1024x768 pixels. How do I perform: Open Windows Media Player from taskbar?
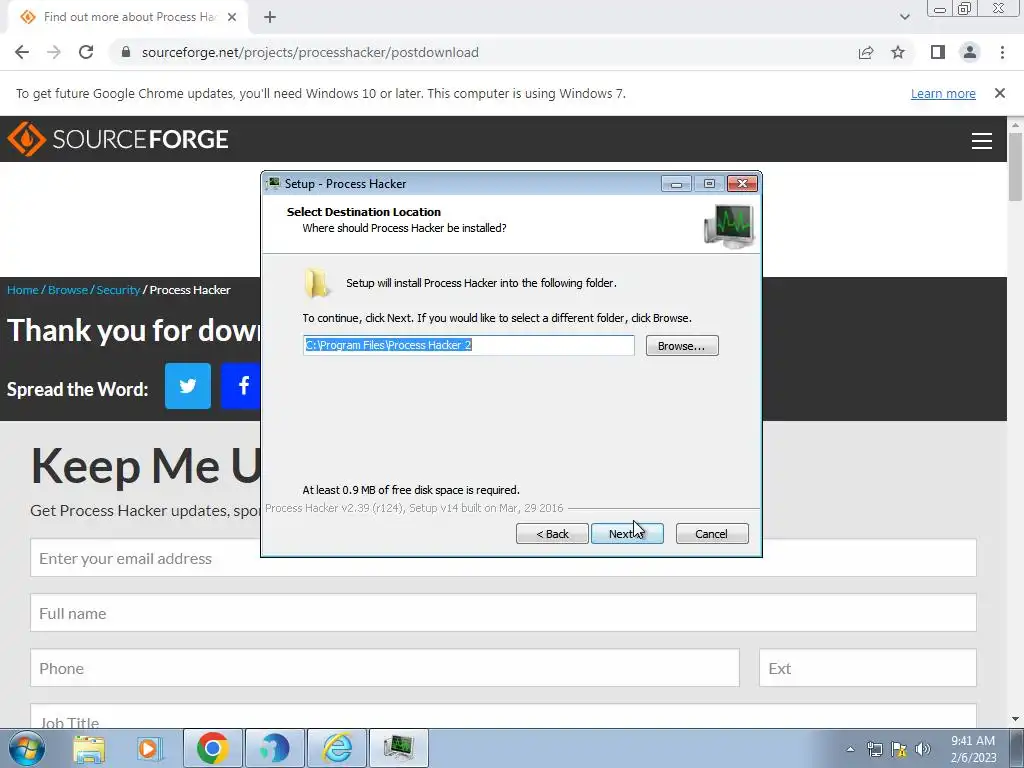click(x=150, y=748)
